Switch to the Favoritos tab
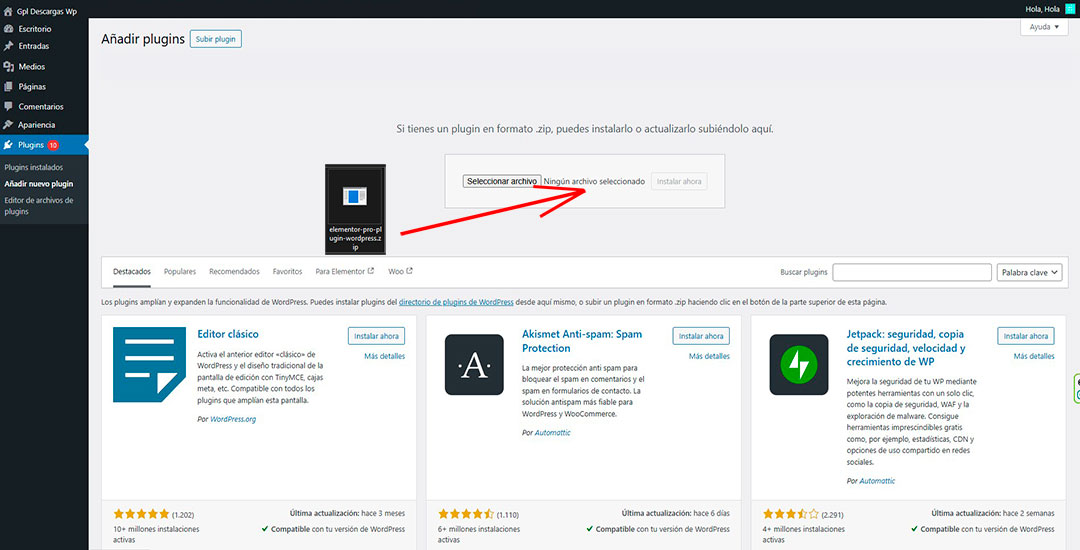This screenshot has width=1080, height=550. tap(287, 272)
